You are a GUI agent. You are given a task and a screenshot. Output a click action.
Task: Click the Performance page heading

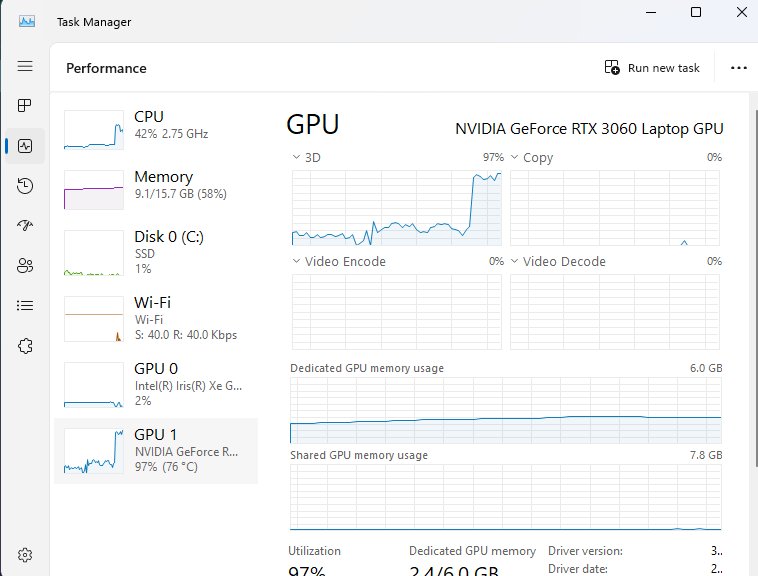(x=106, y=68)
